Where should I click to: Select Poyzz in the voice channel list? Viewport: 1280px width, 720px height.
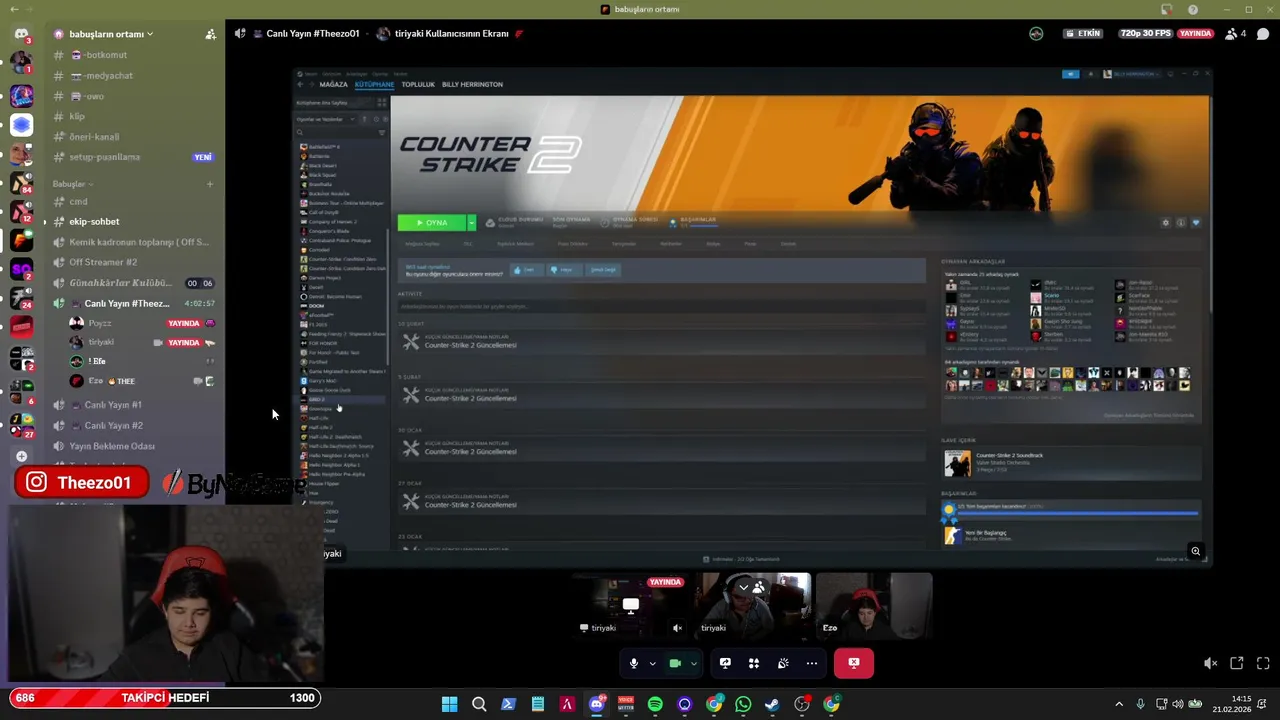point(140,323)
